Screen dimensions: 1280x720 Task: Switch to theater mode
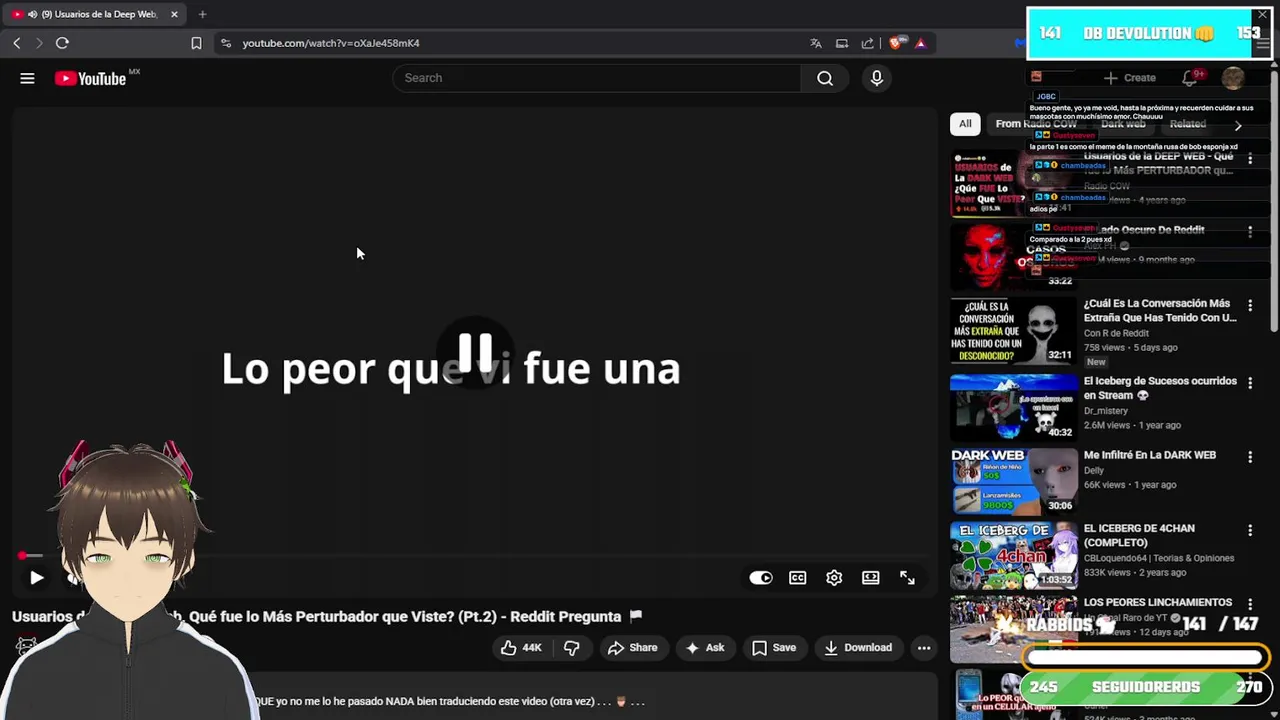(871, 577)
